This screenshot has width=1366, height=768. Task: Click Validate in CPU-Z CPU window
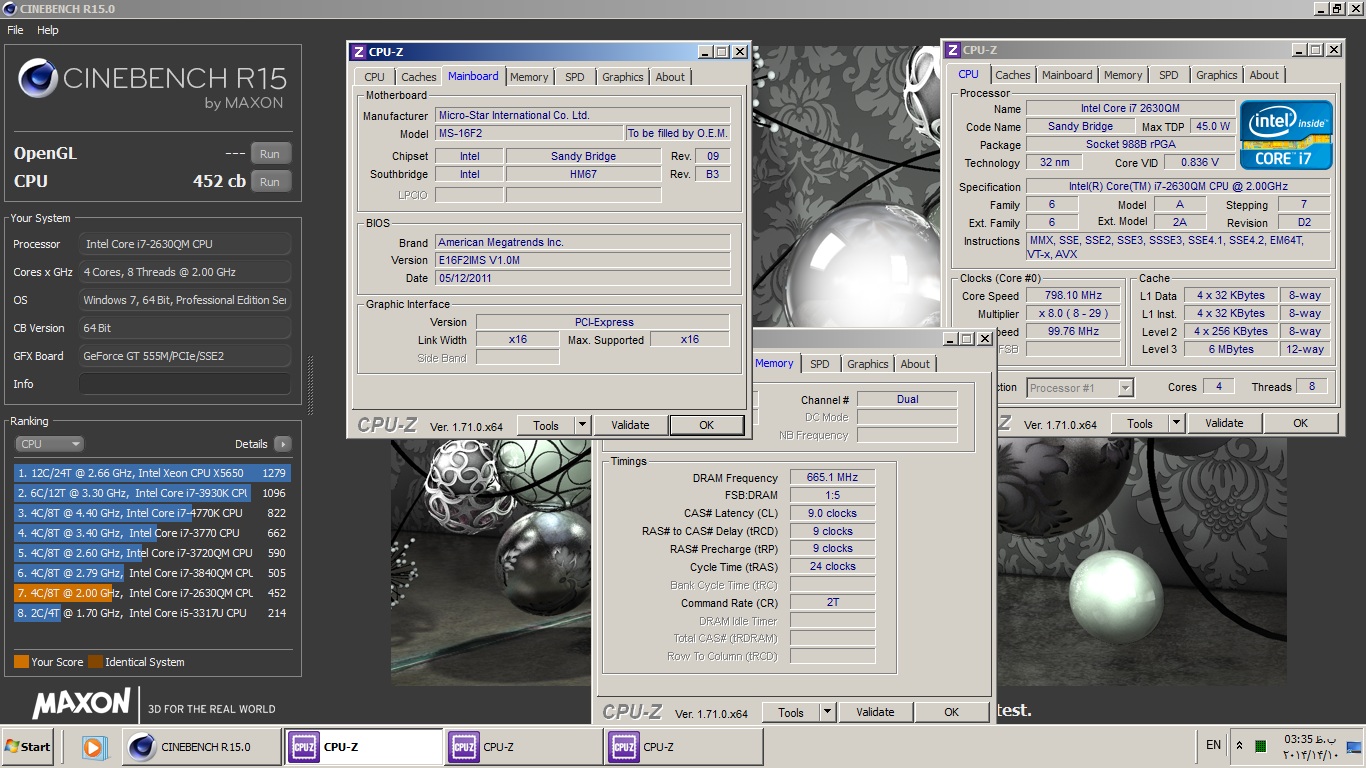(x=1224, y=423)
